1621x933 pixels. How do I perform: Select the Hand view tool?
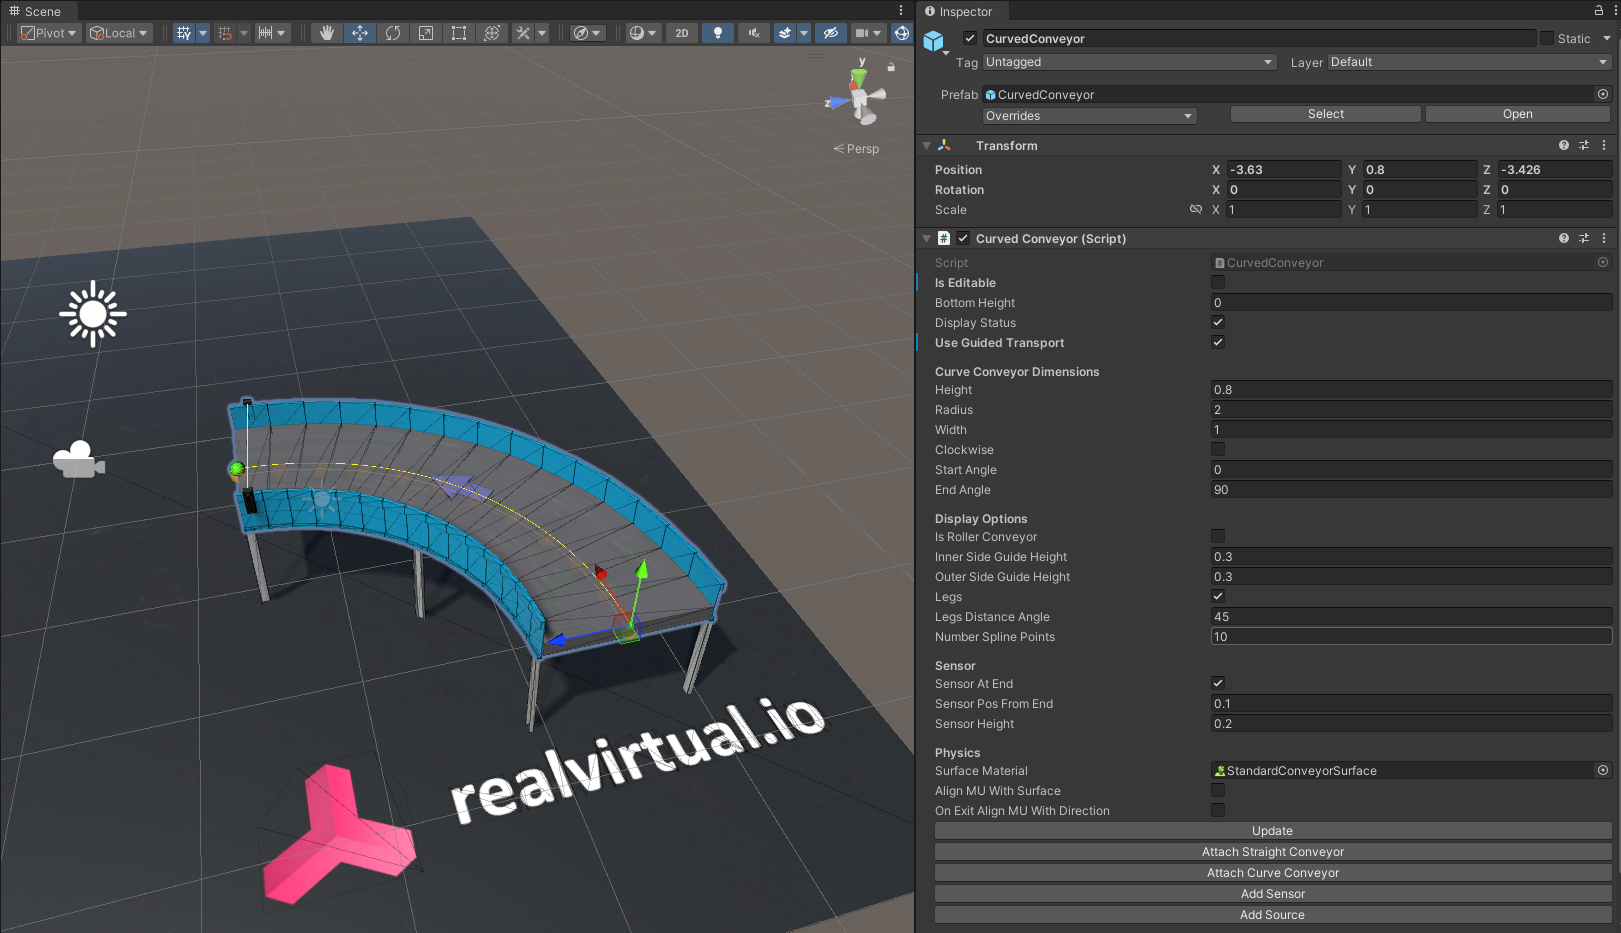[326, 33]
